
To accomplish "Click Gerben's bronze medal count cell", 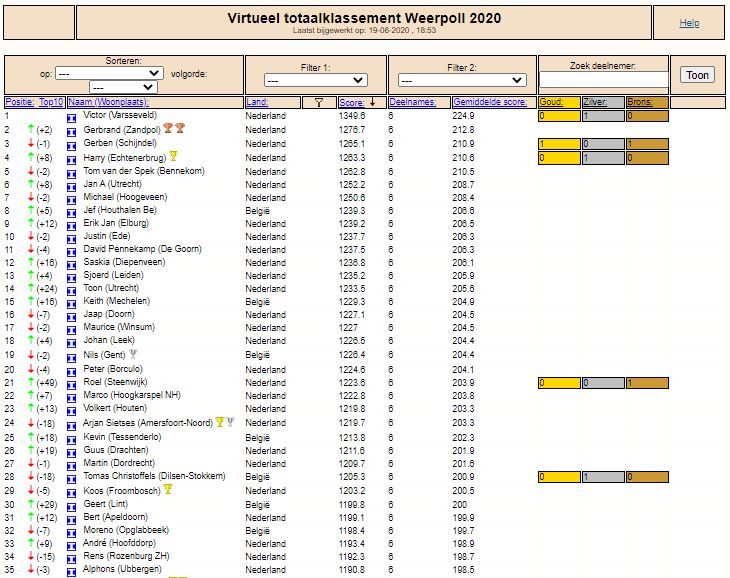I will coord(647,144).
